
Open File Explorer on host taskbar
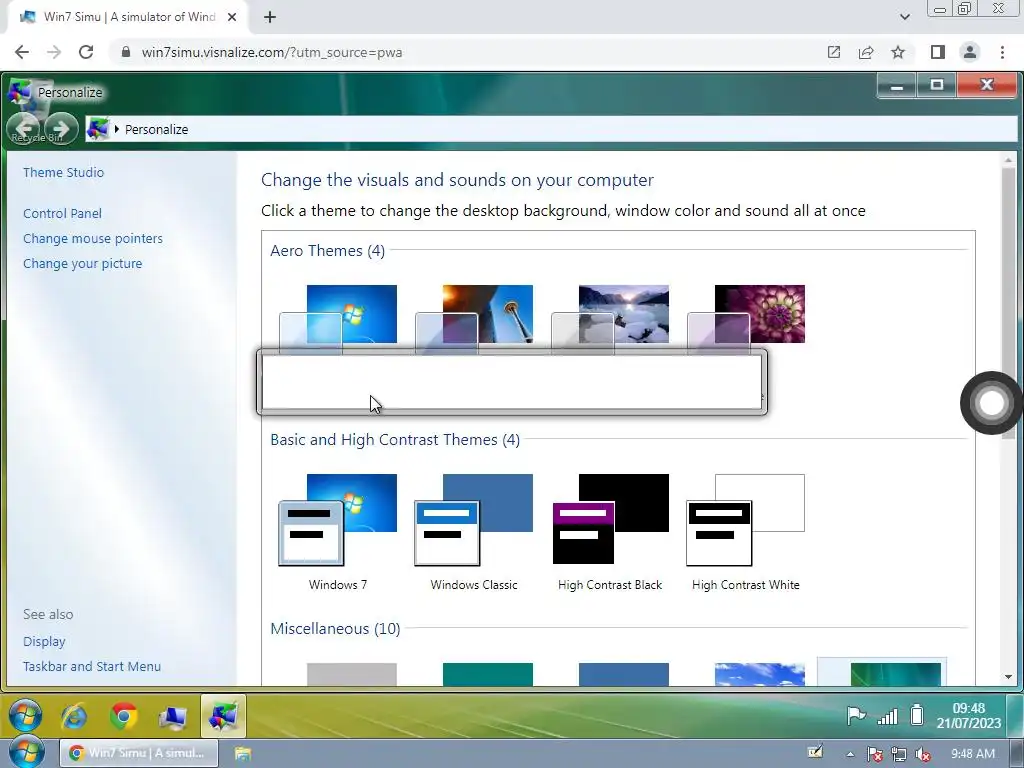242,754
